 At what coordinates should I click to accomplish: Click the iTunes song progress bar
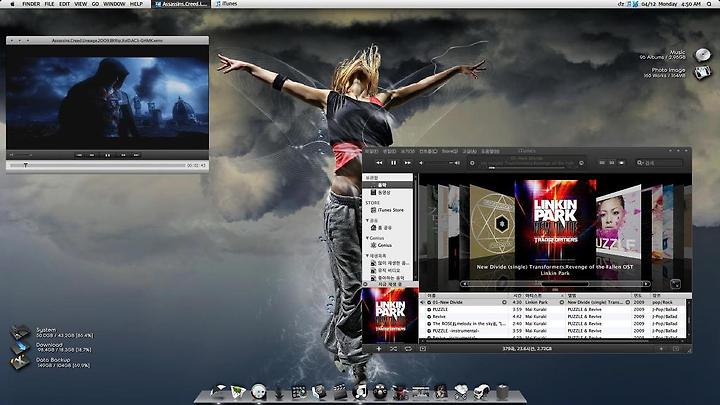point(527,168)
